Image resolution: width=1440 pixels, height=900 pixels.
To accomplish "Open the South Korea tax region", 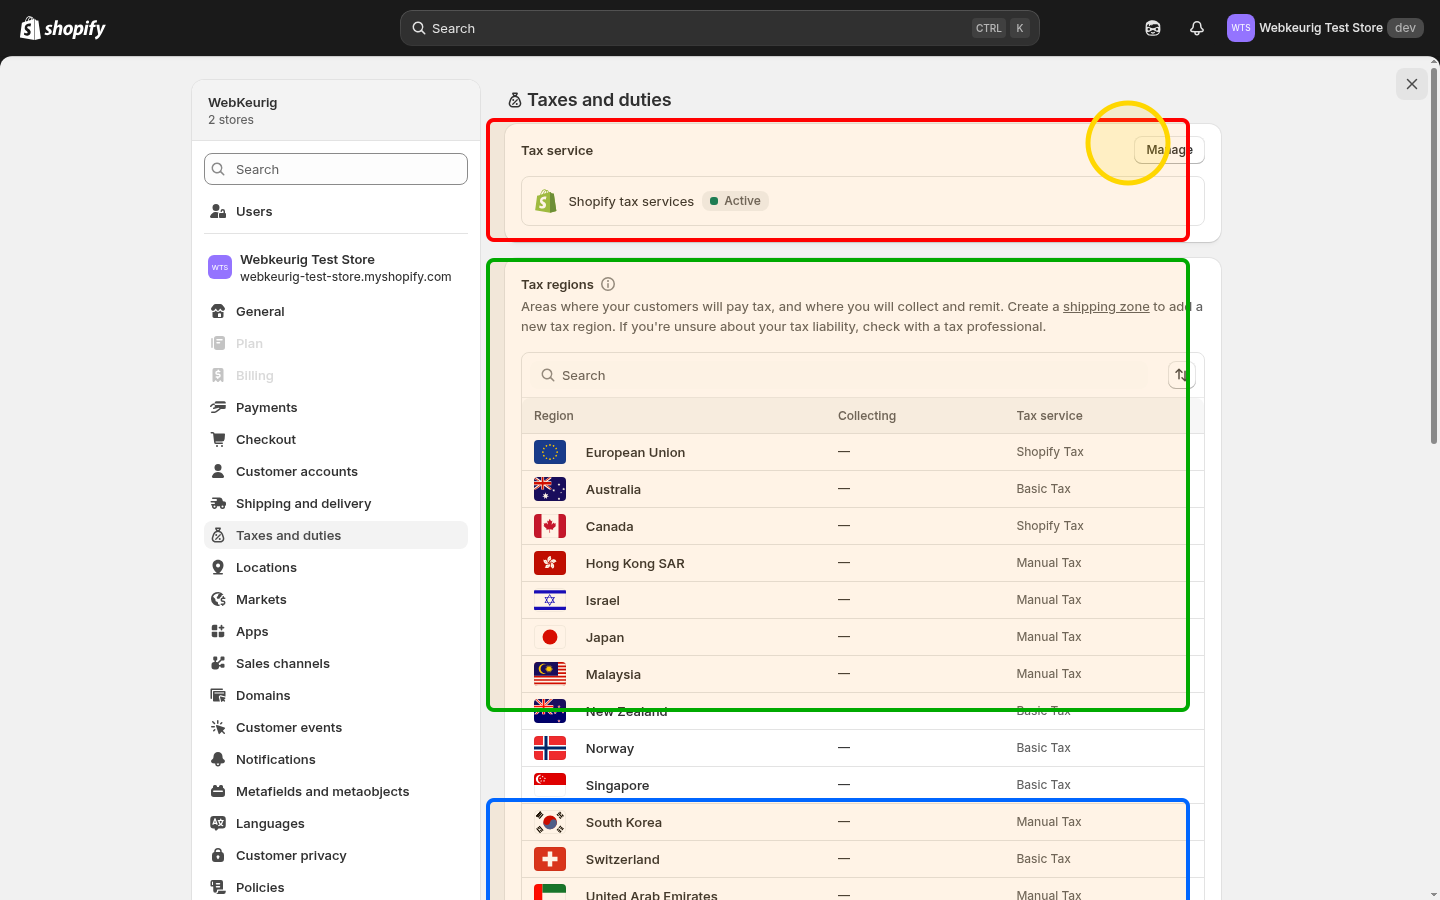I will 863,822.
